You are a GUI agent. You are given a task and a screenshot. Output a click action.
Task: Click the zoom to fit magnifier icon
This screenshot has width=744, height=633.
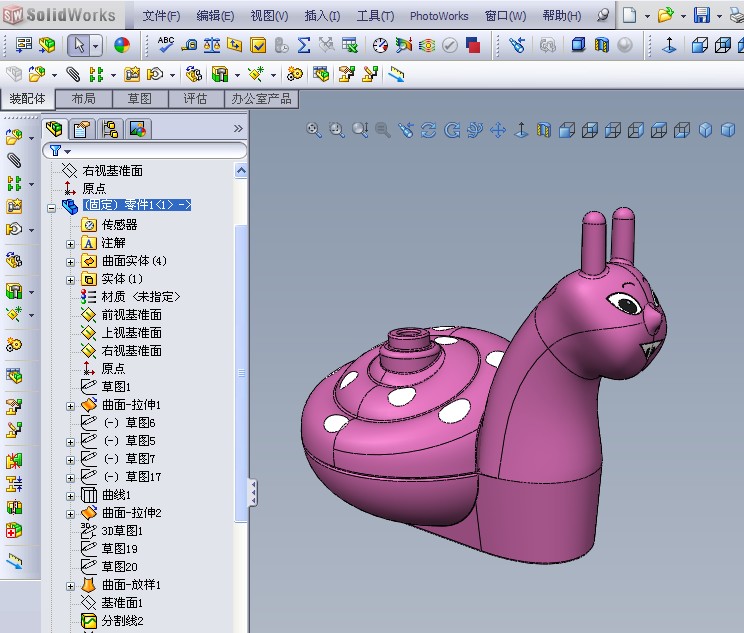(x=314, y=130)
